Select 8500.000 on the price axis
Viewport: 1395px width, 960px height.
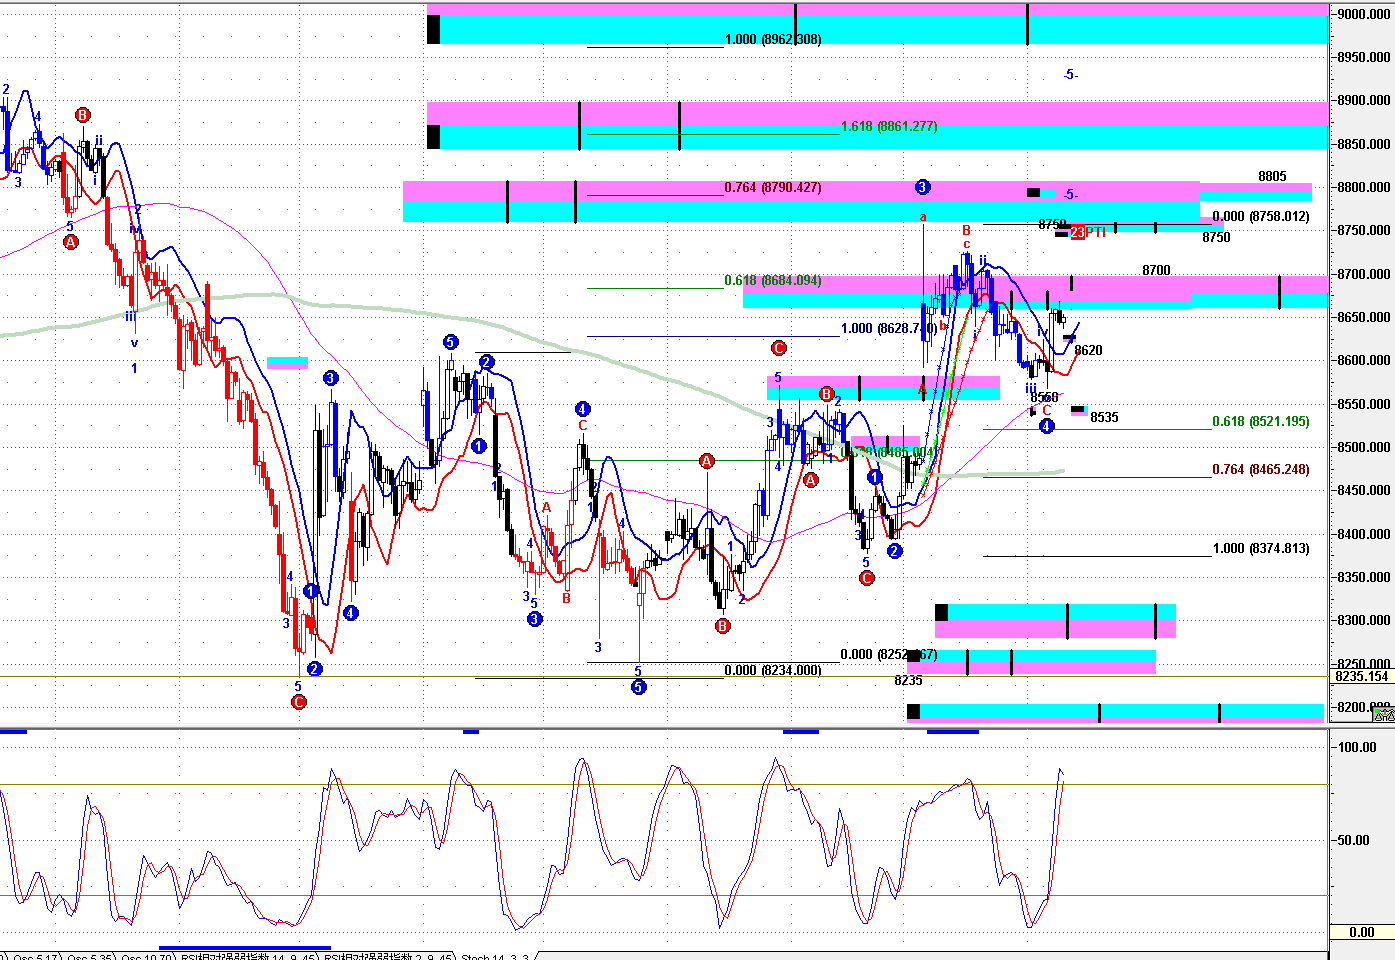click(x=1364, y=448)
